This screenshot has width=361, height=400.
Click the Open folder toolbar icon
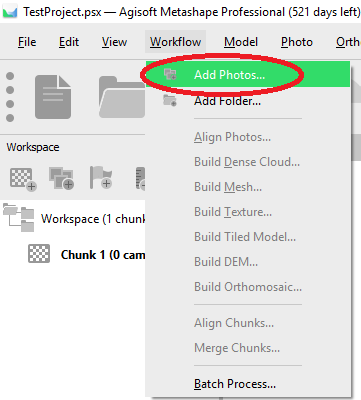pyautogui.click(x=122, y=97)
